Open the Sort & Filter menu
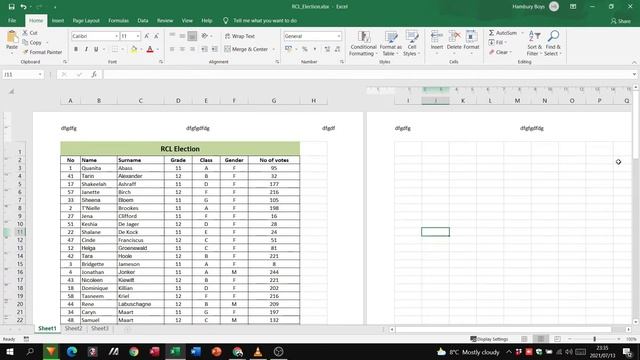This screenshot has width=640, height=360. 534,43
